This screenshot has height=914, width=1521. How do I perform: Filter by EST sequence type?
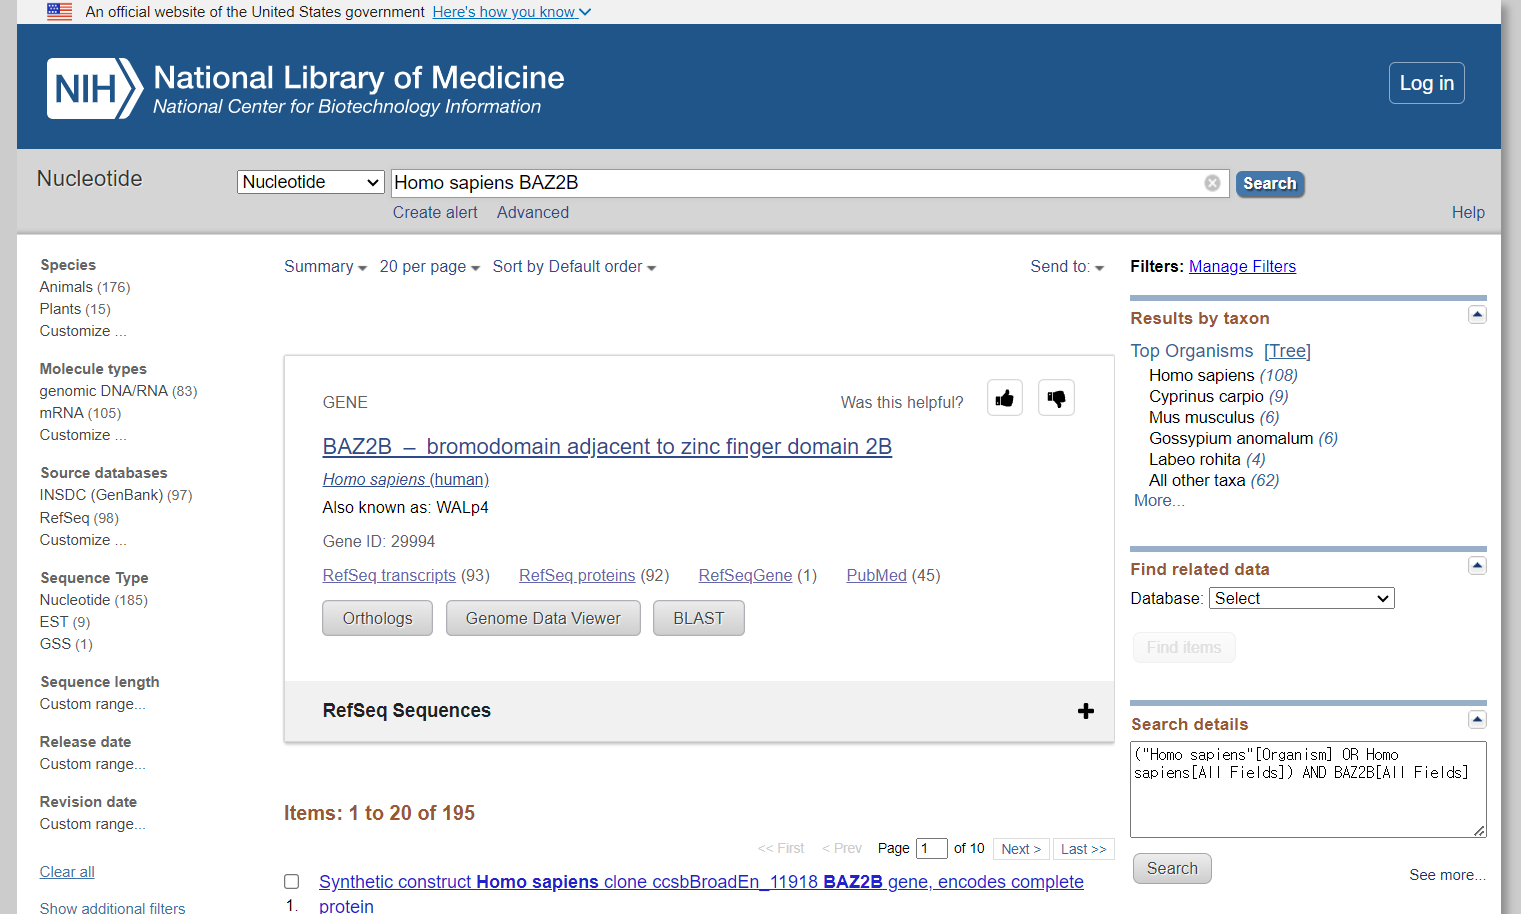point(54,622)
